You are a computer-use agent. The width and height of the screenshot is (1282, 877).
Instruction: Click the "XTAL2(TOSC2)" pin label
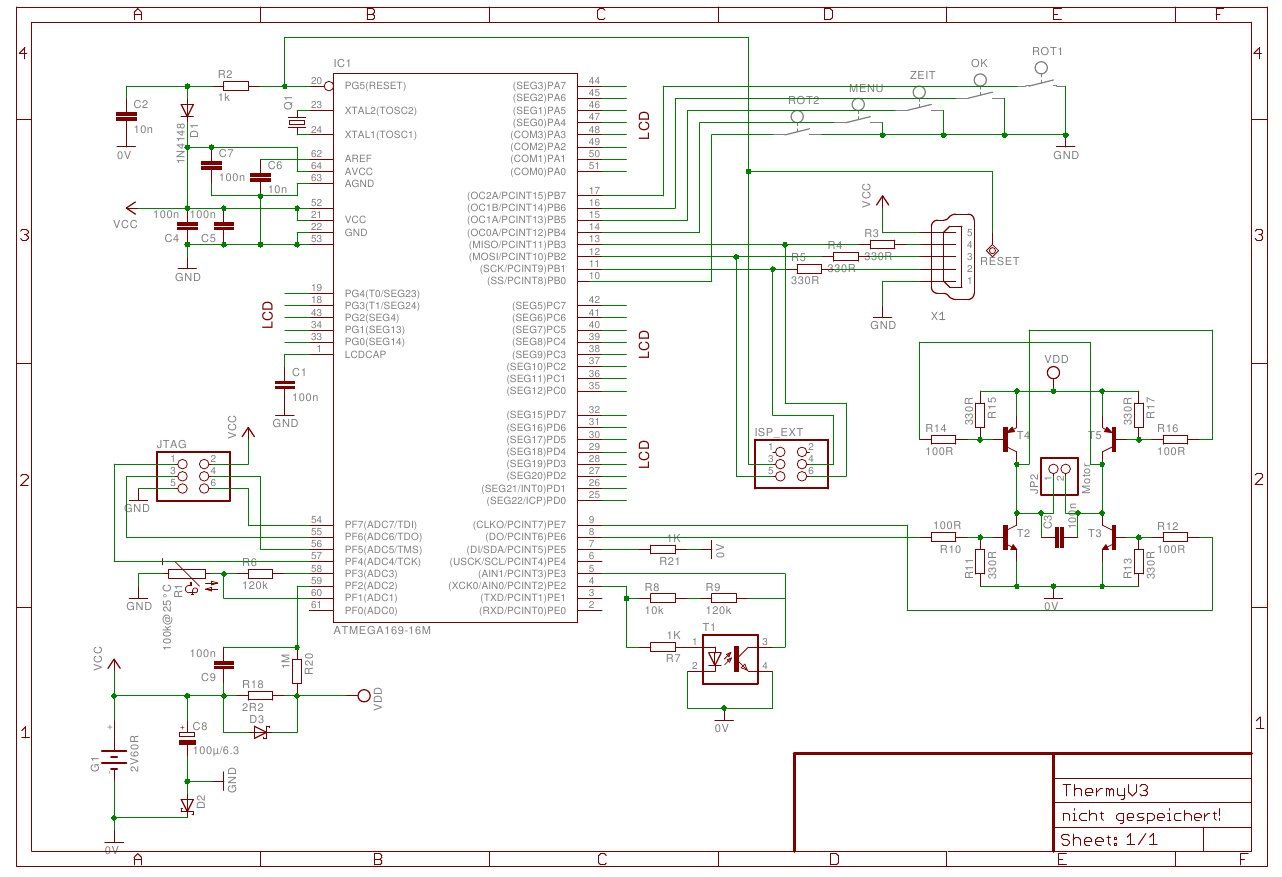pyautogui.click(x=380, y=110)
